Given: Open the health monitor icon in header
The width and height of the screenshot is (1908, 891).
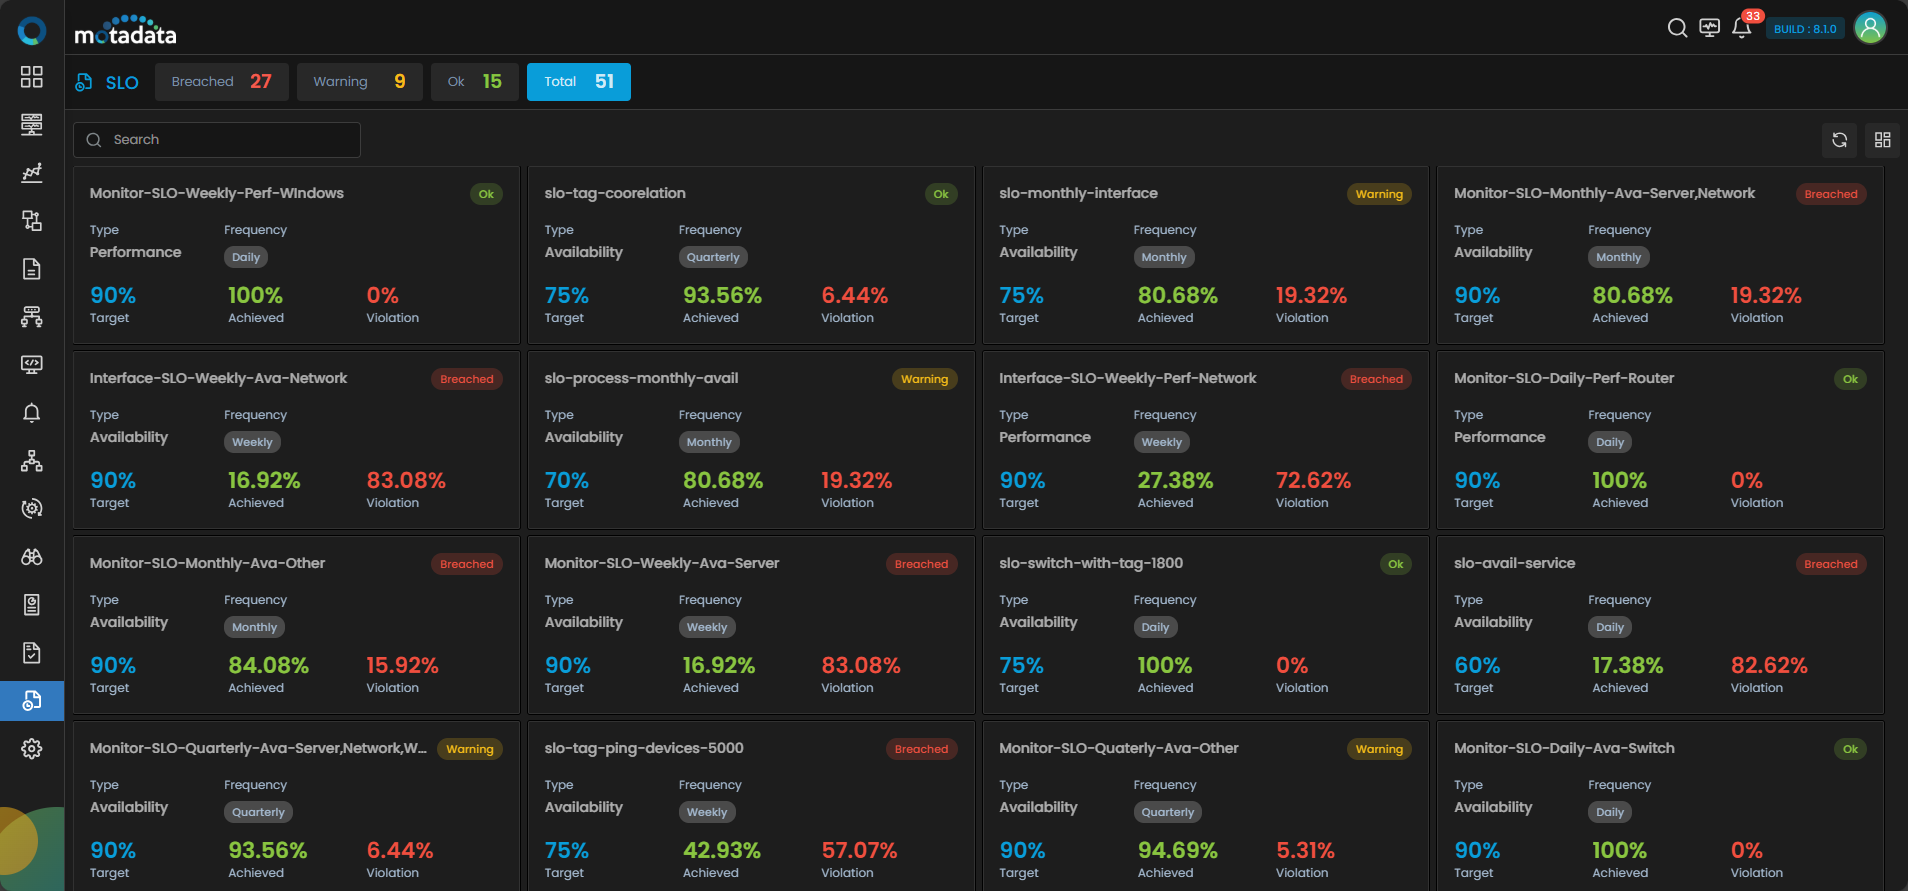Looking at the screenshot, I should coord(1709,28).
